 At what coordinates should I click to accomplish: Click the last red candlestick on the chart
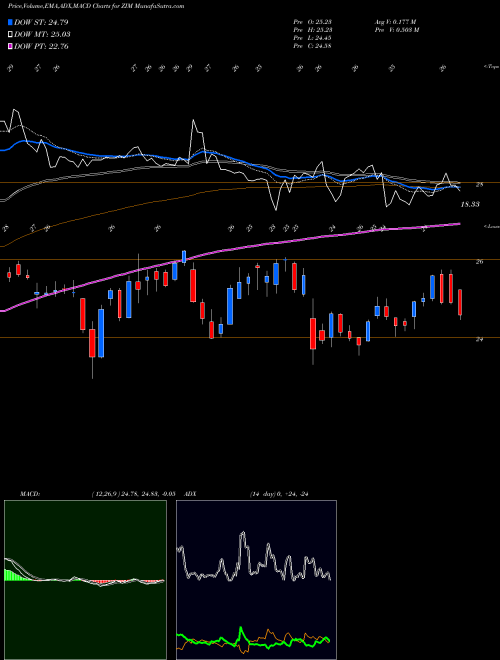point(460,303)
